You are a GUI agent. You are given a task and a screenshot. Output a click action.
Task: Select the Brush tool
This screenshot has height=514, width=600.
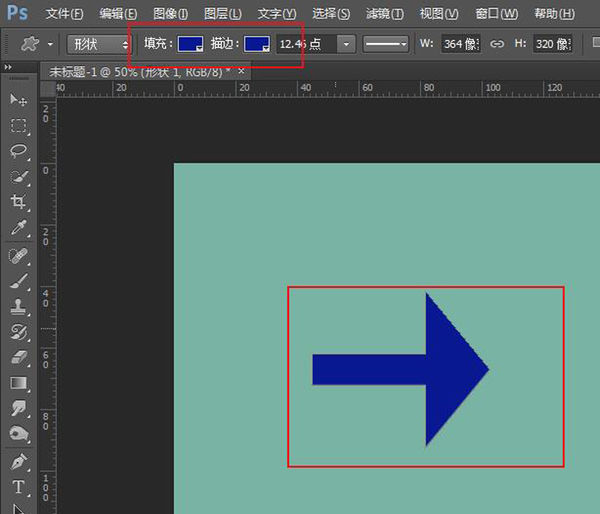18,281
